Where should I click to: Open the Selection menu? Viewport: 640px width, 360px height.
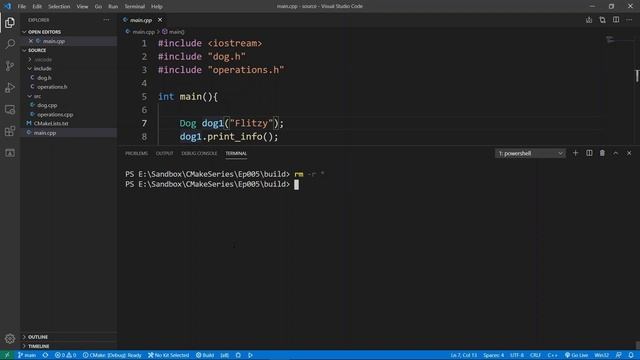pos(59,6)
